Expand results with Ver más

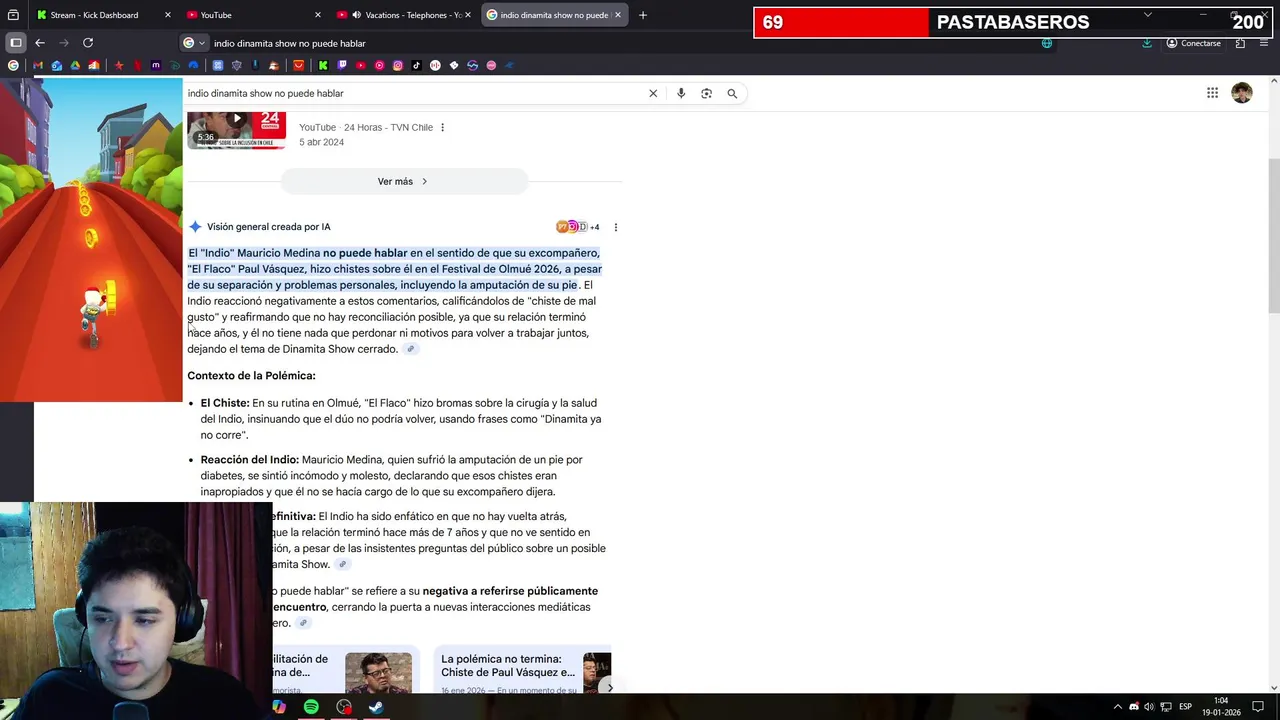click(404, 181)
